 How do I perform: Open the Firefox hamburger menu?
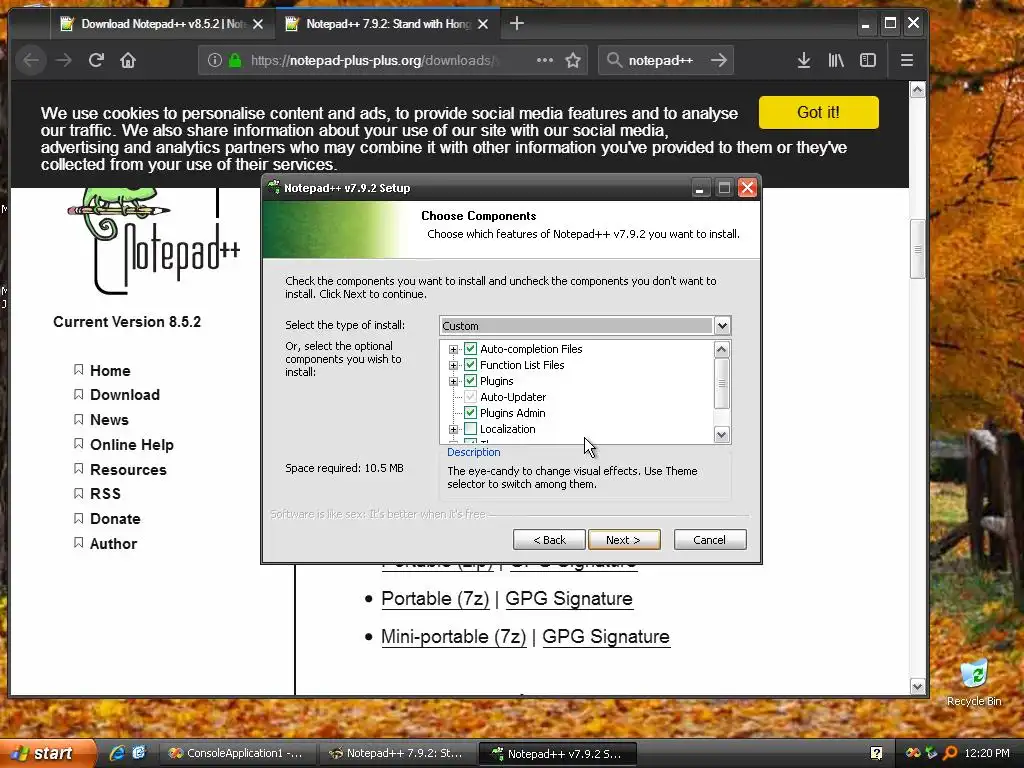tap(907, 60)
